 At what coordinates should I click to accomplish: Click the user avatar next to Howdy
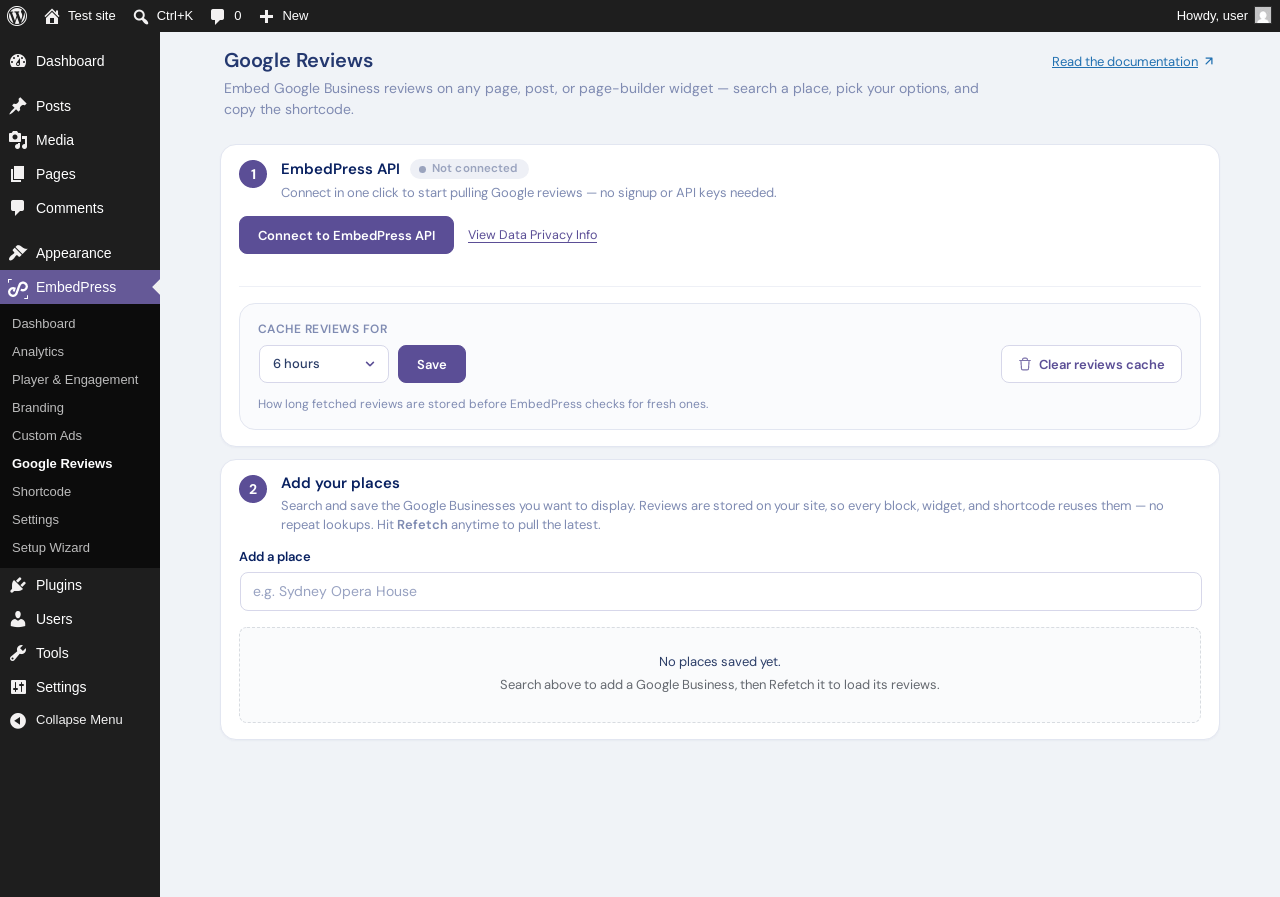click(1263, 15)
